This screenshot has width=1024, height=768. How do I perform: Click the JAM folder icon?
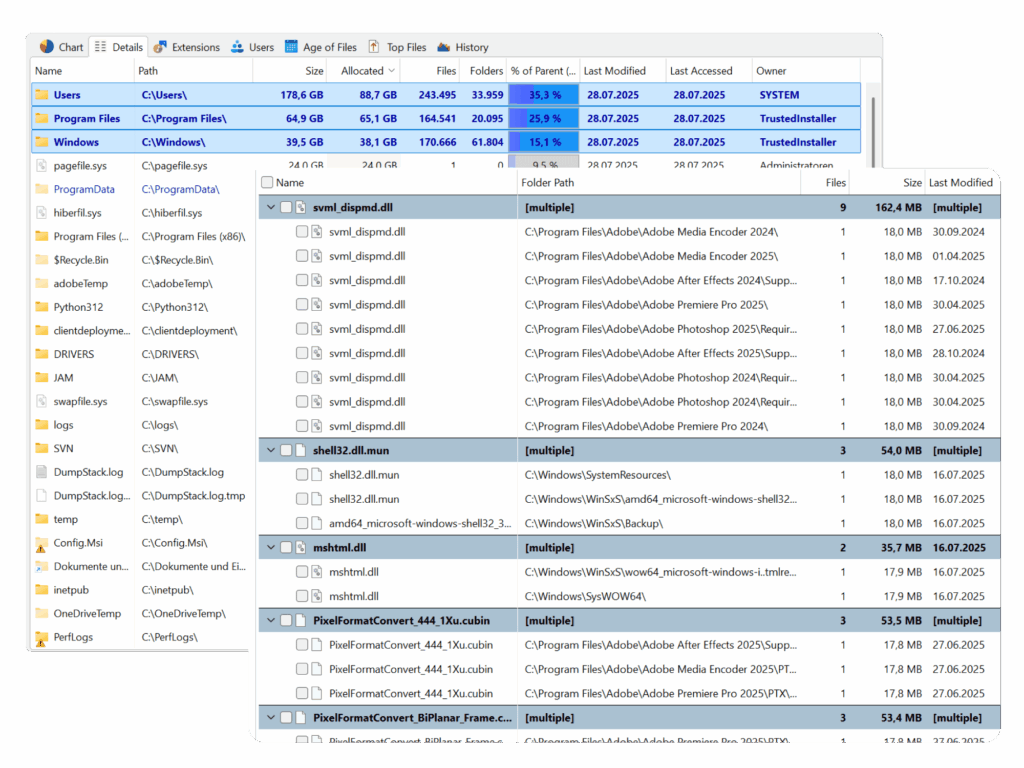click(42, 377)
